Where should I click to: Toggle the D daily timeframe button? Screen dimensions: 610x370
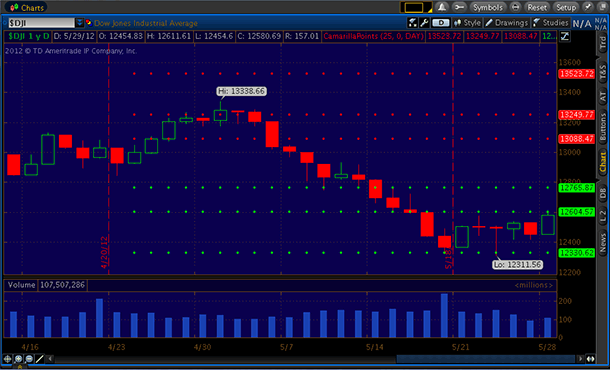tap(441, 23)
